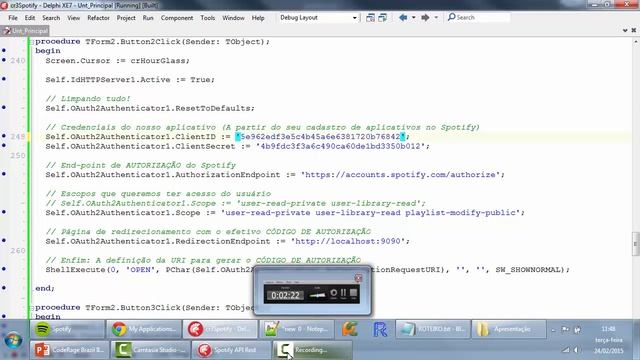Click the scroll up arrow of the editor
640x360 pixels.
coord(636,42)
